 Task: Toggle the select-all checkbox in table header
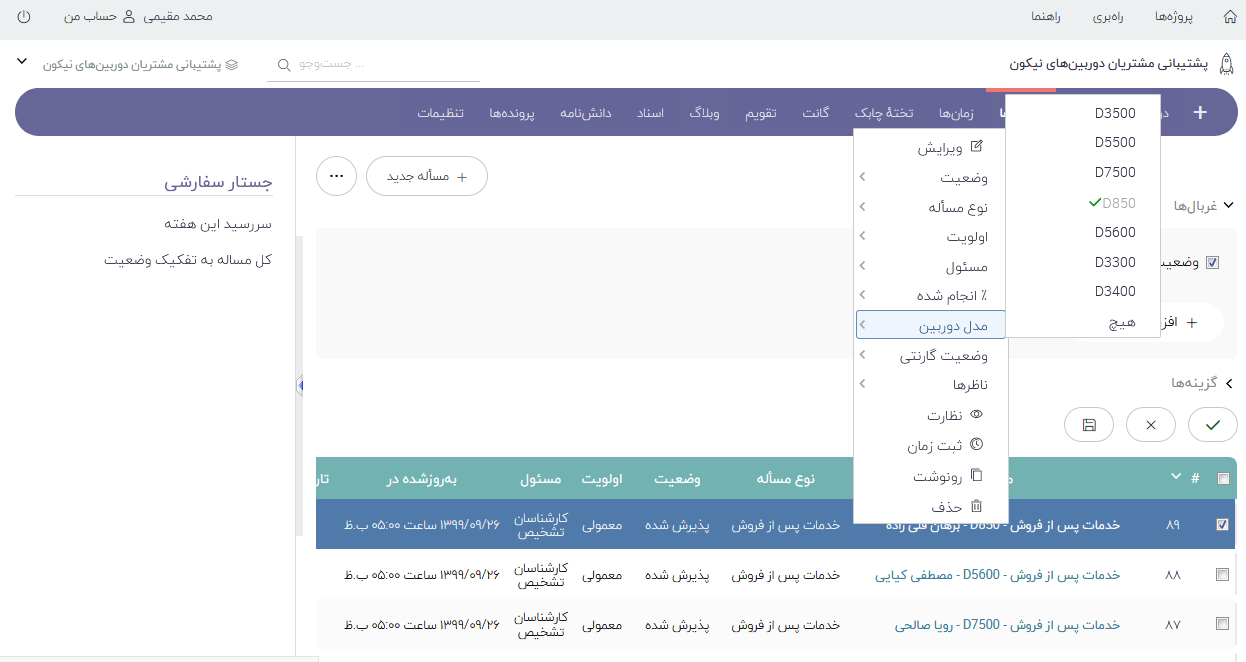1223,479
